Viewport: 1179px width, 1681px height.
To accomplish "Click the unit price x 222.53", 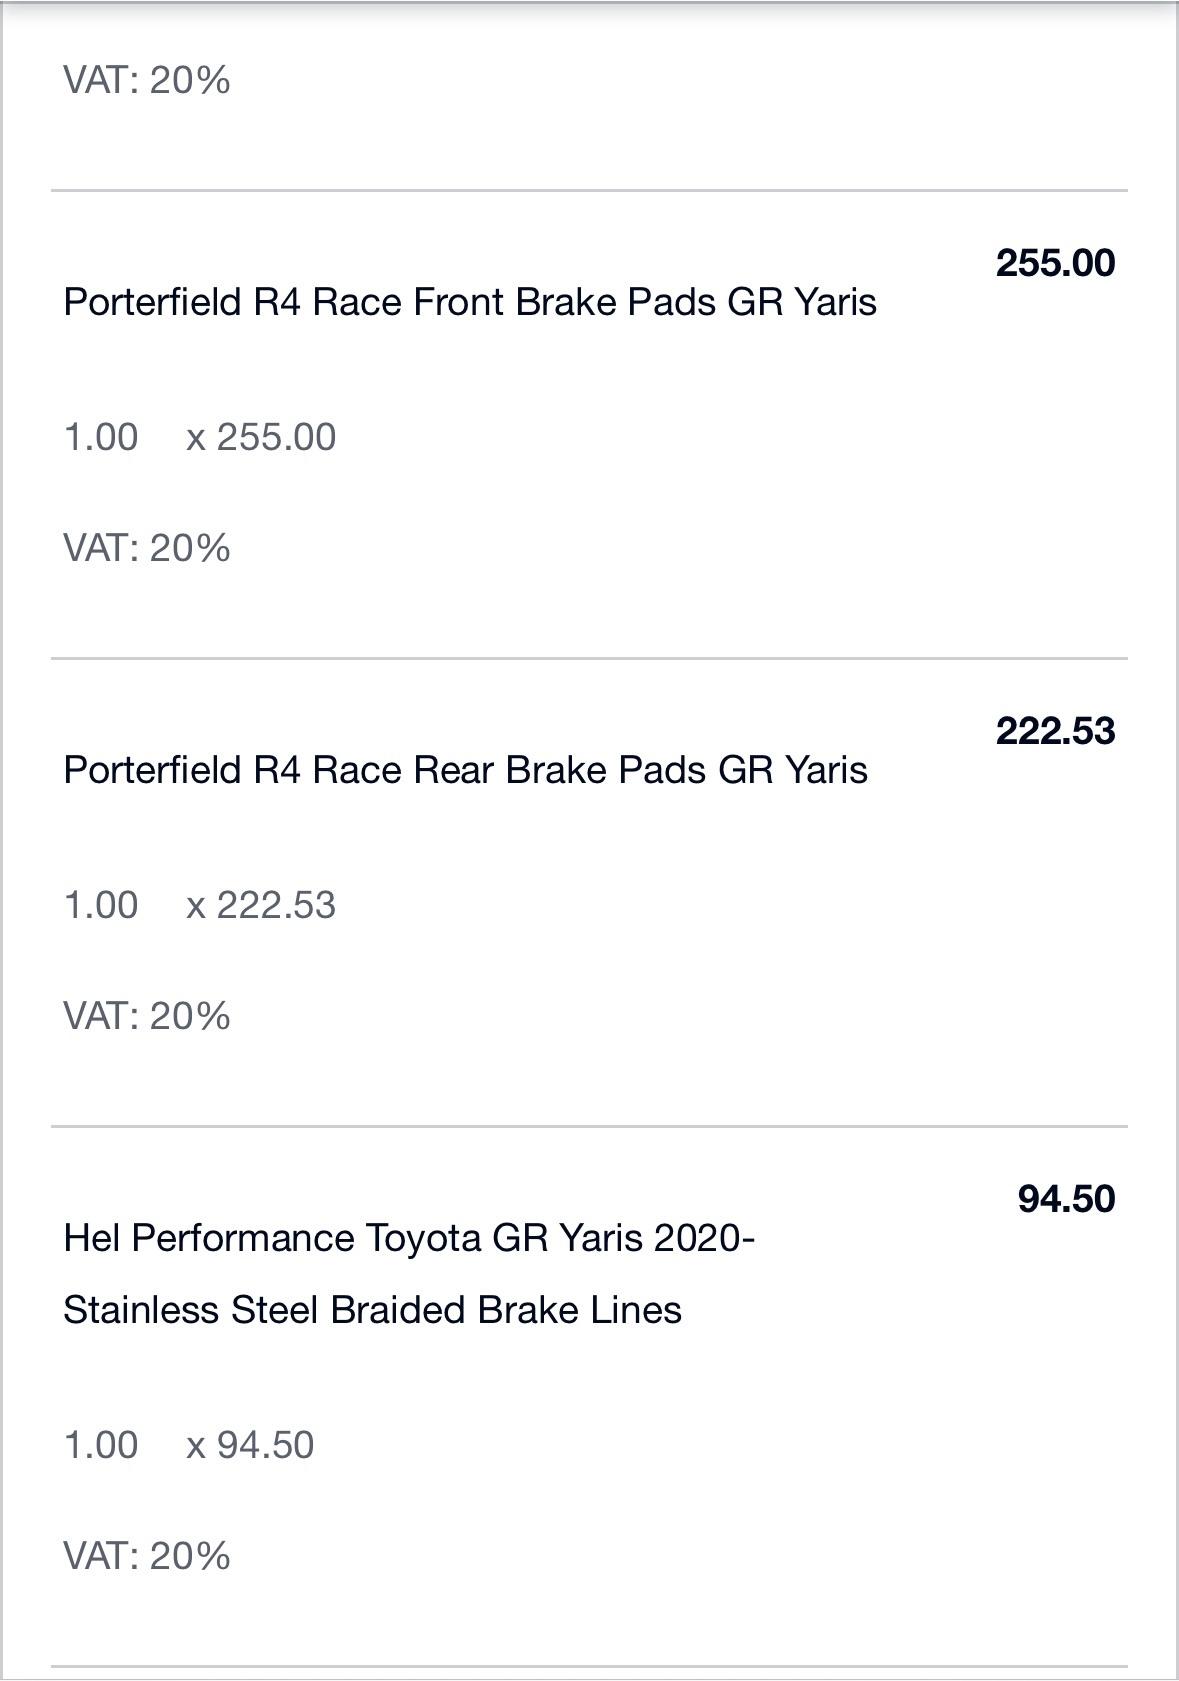I will tap(261, 905).
